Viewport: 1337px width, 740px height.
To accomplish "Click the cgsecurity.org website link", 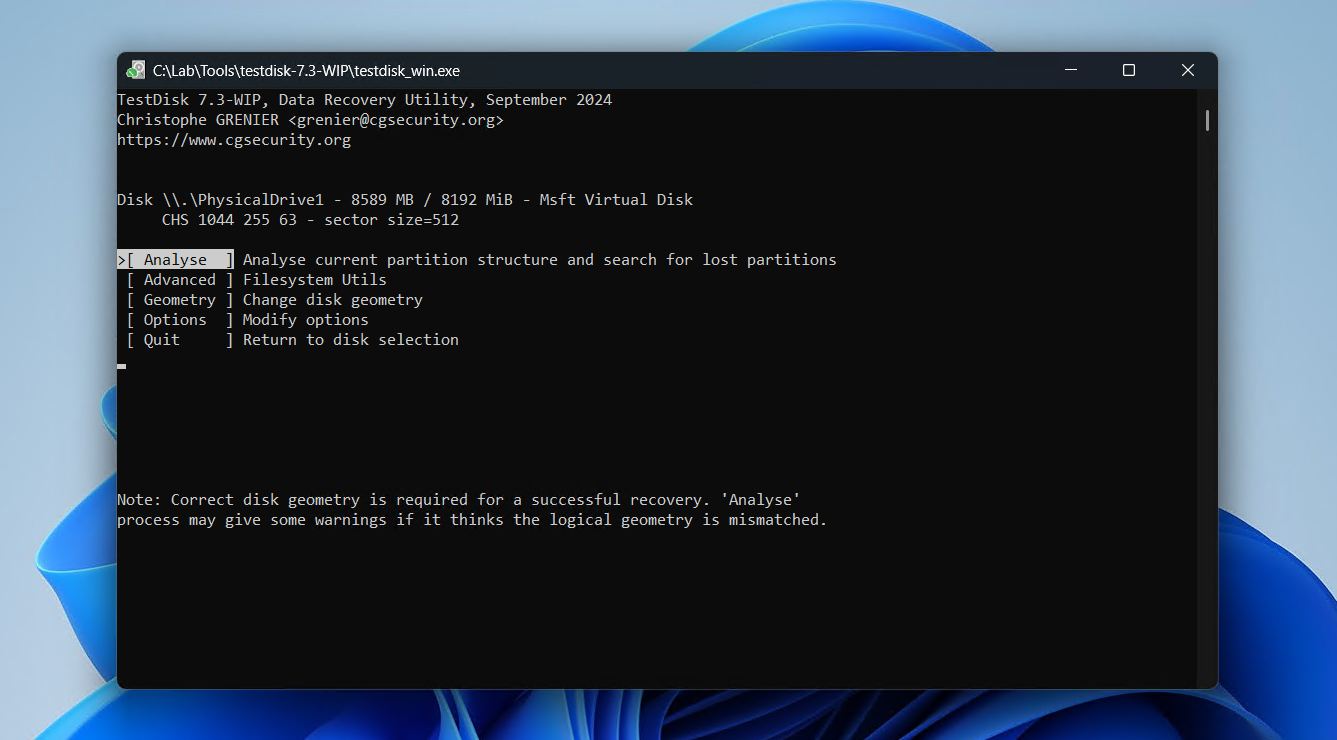I will (x=235, y=139).
